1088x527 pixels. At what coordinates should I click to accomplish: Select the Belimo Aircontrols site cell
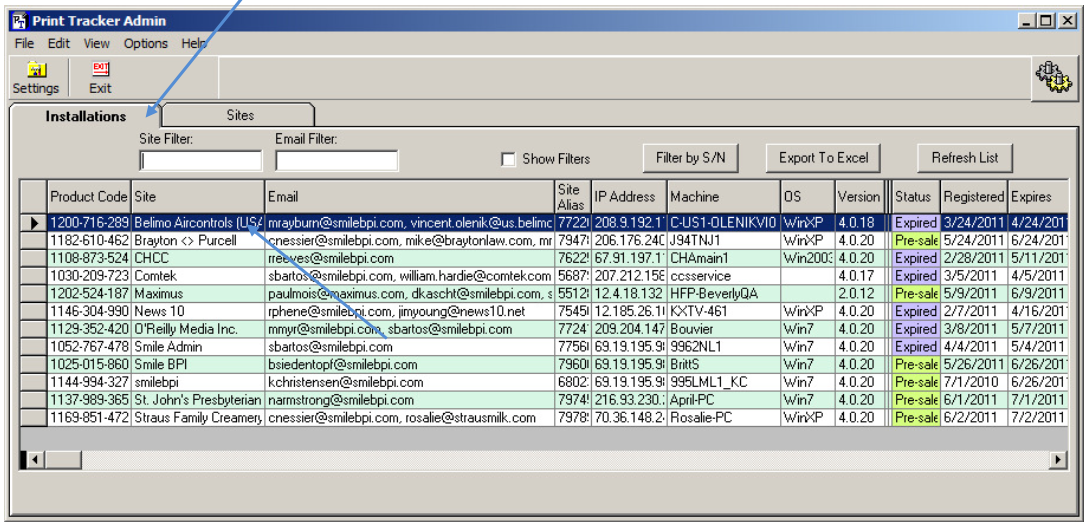coord(198,223)
